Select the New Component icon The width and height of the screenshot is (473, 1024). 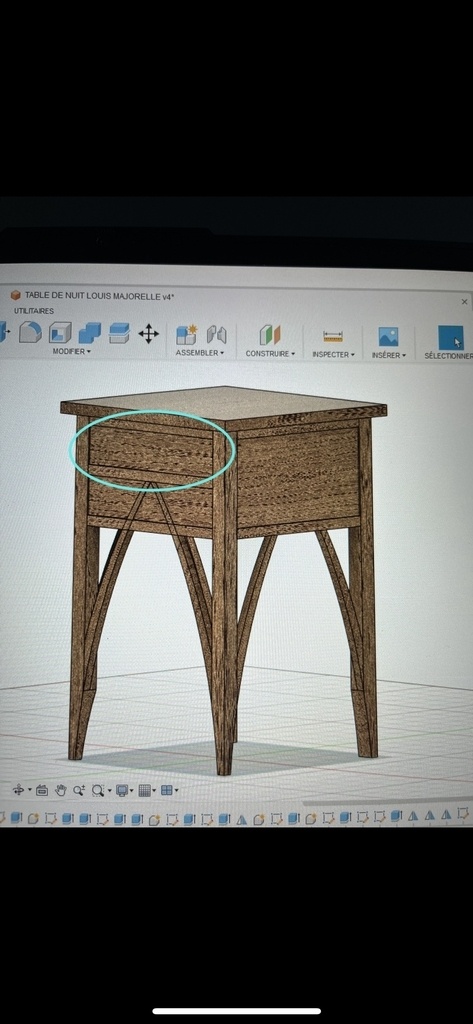[186, 334]
